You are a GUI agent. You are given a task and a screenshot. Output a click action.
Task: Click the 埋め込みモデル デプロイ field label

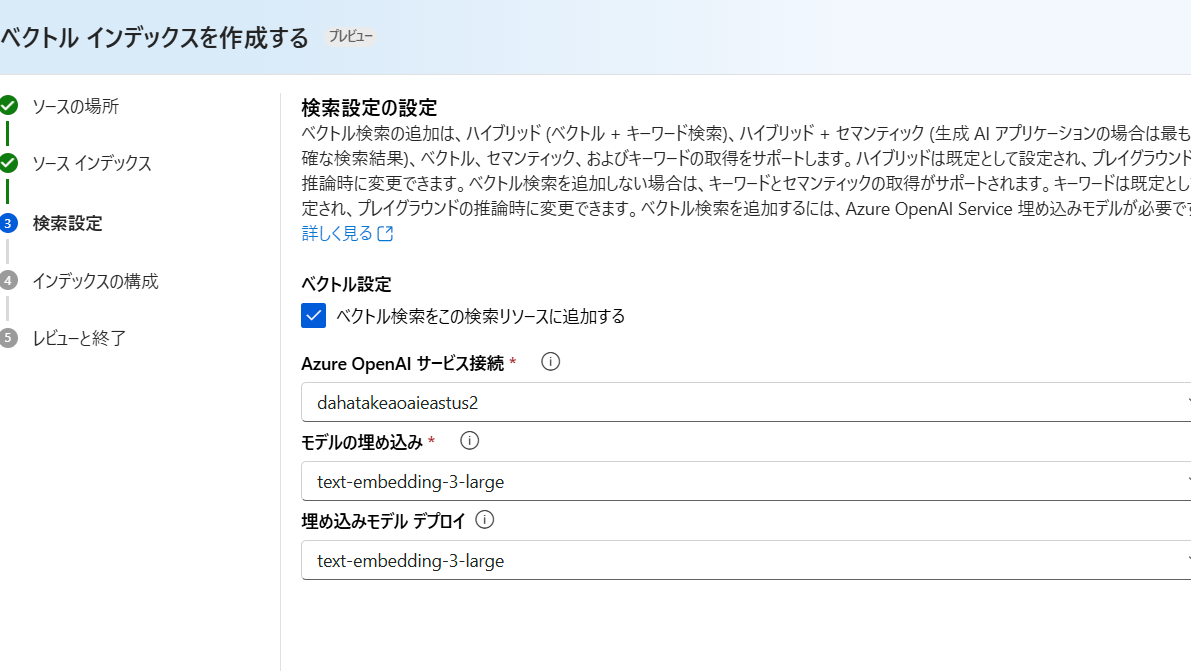384,521
